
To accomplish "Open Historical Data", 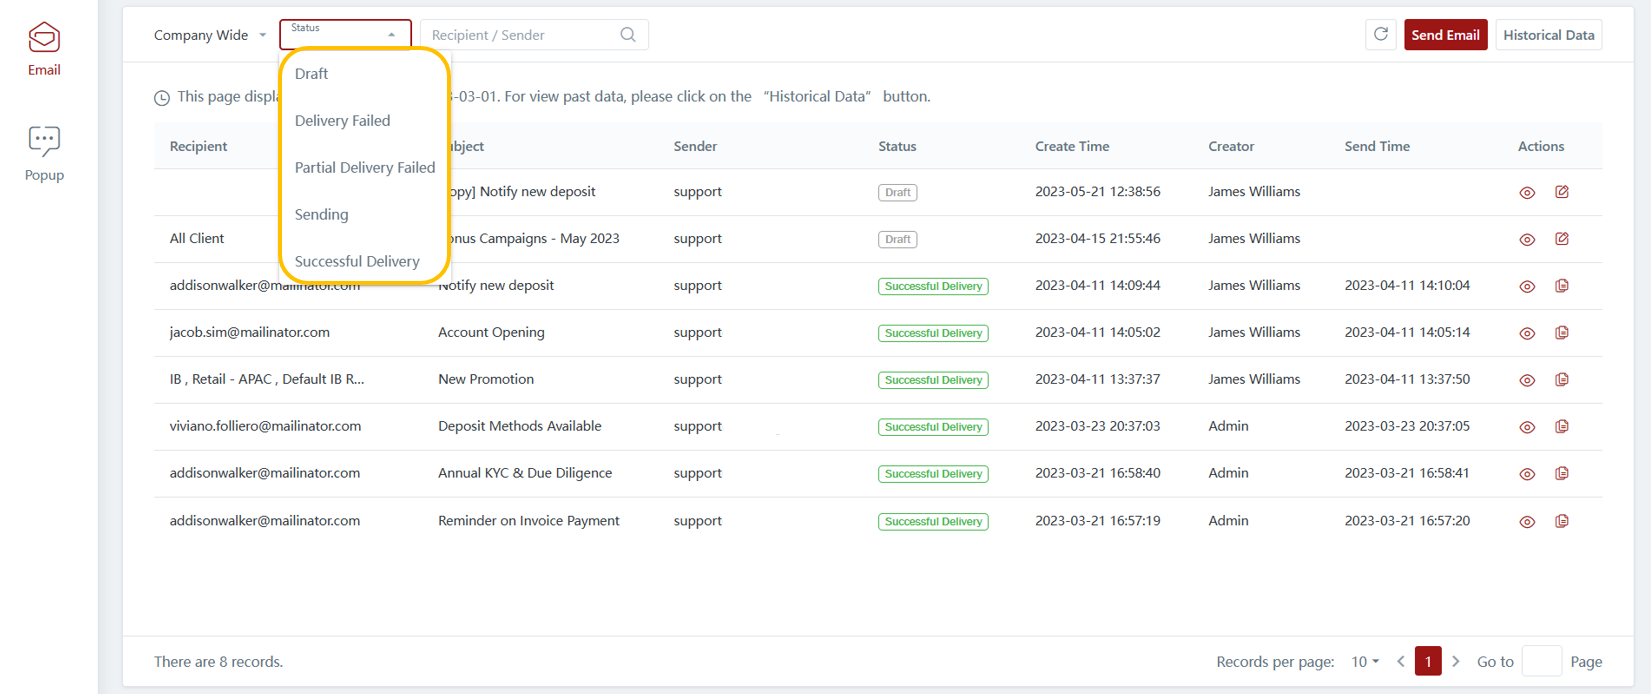I will [x=1548, y=35].
